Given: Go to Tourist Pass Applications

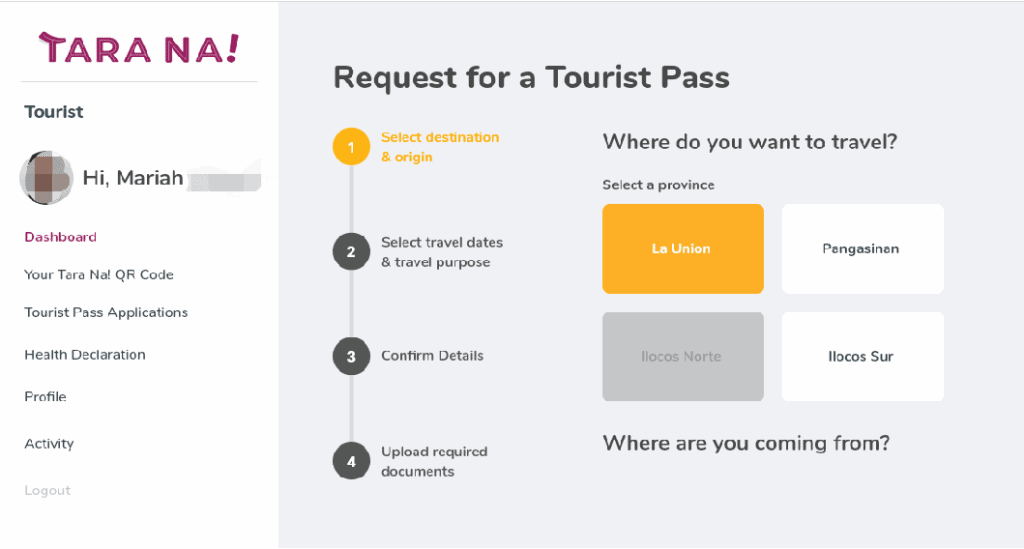Looking at the screenshot, I should point(106,313).
